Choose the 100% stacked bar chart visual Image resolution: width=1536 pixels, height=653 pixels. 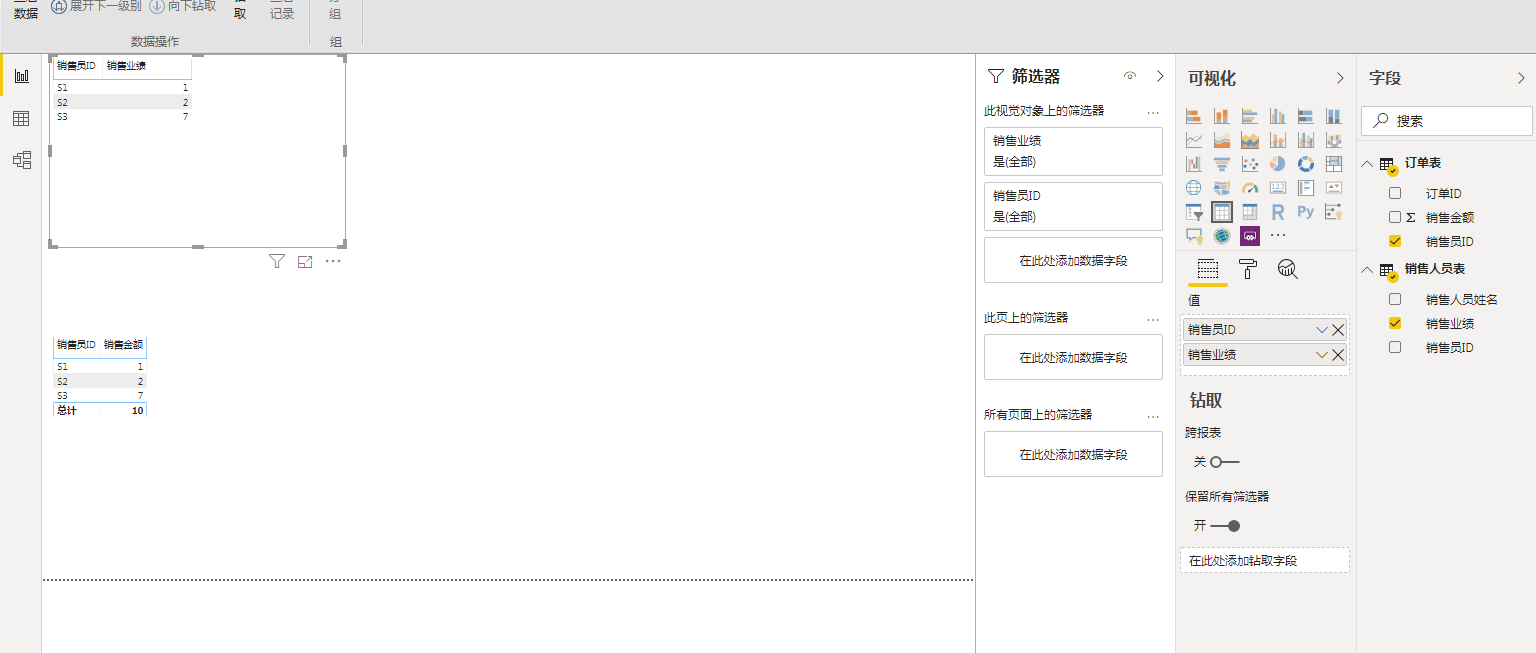1305,116
